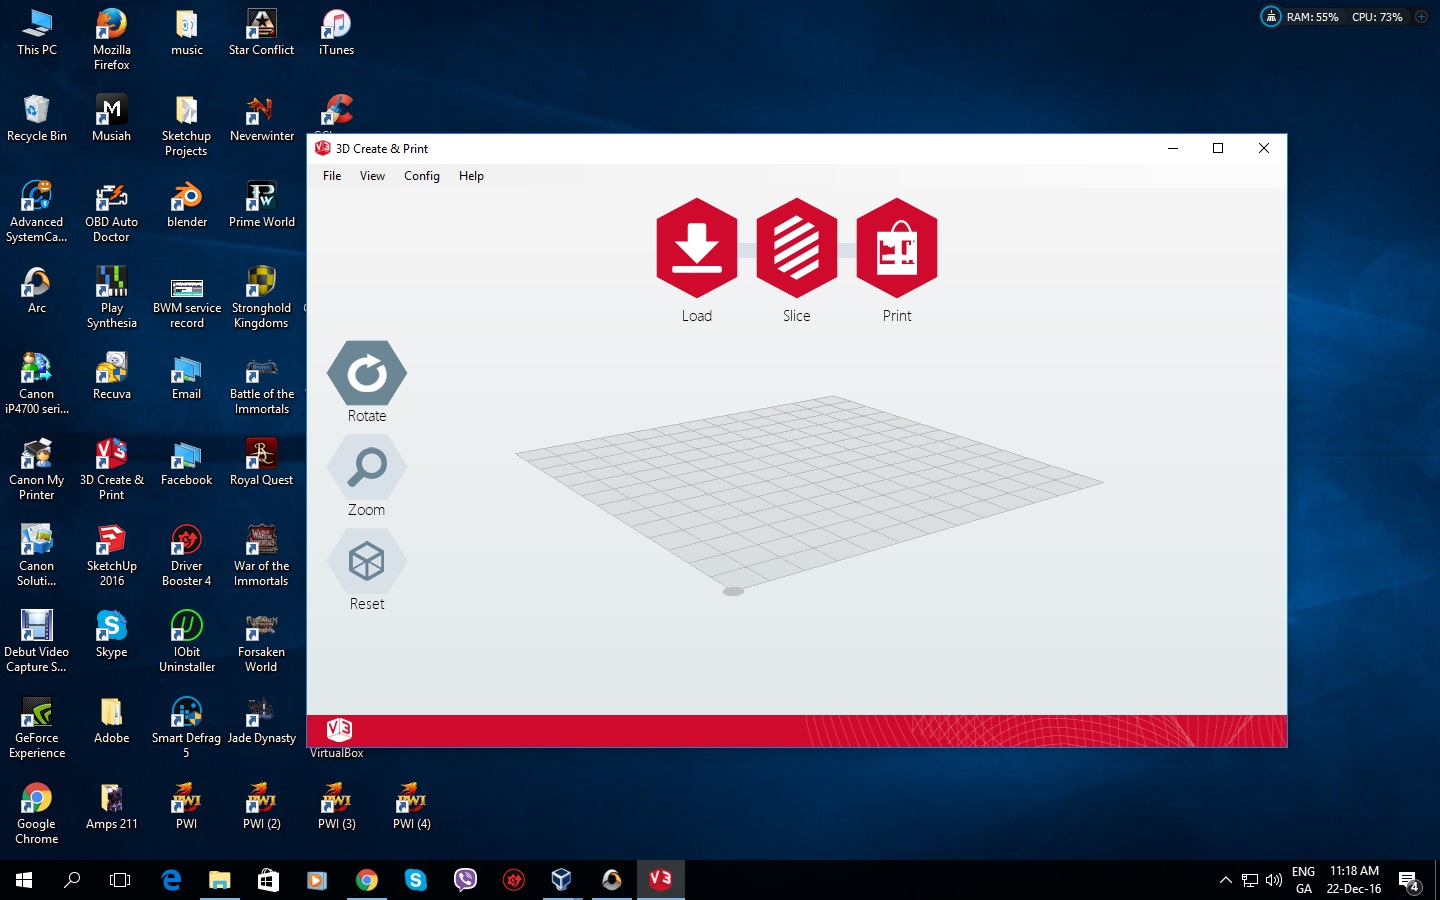The width and height of the screenshot is (1440, 900).
Task: Expand the system tray hidden icons chevron
Action: tap(1225, 880)
